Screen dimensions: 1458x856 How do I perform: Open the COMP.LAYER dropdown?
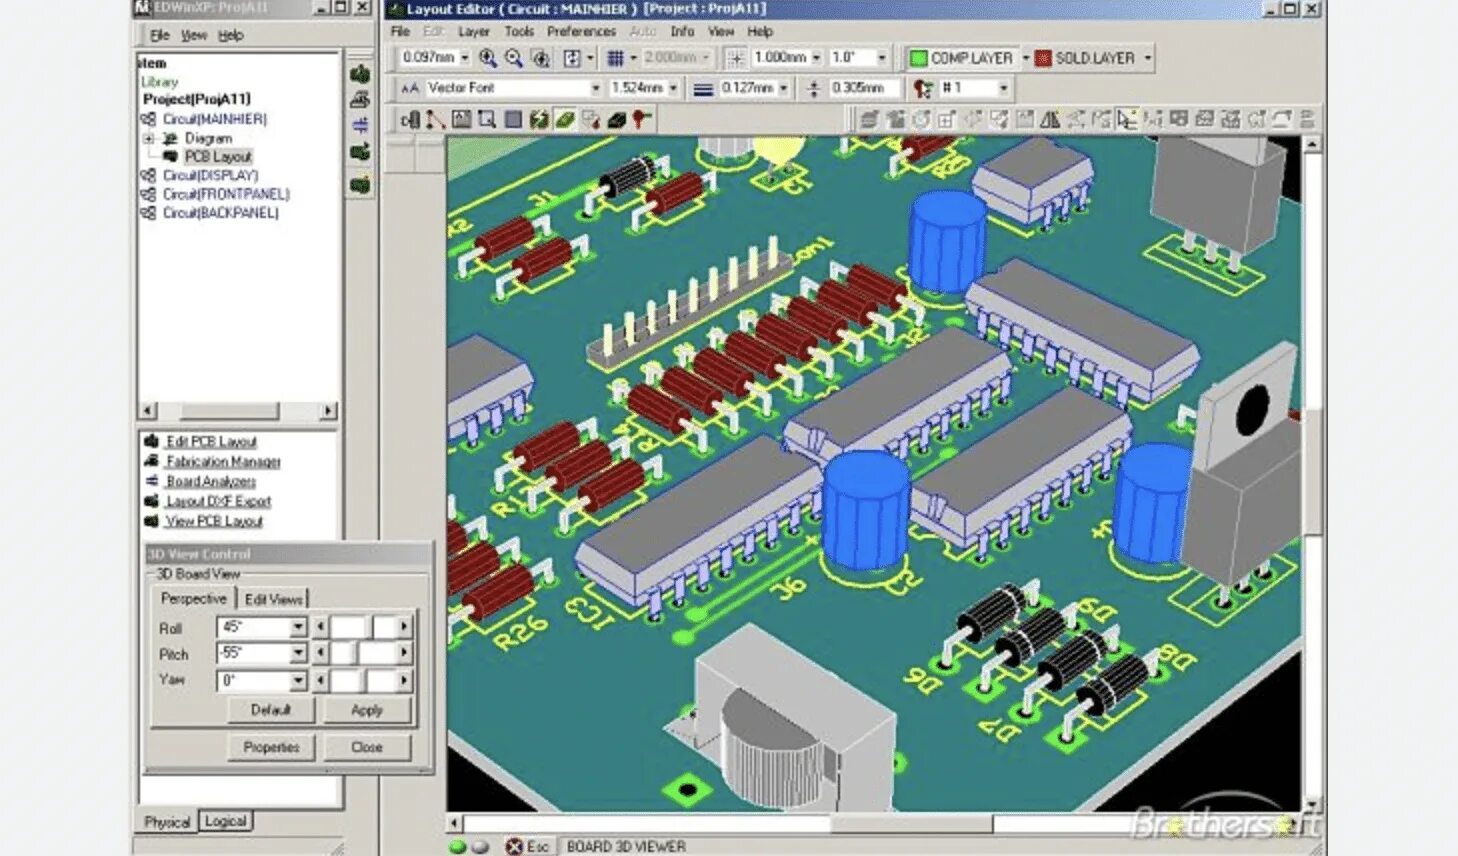click(x=1025, y=58)
